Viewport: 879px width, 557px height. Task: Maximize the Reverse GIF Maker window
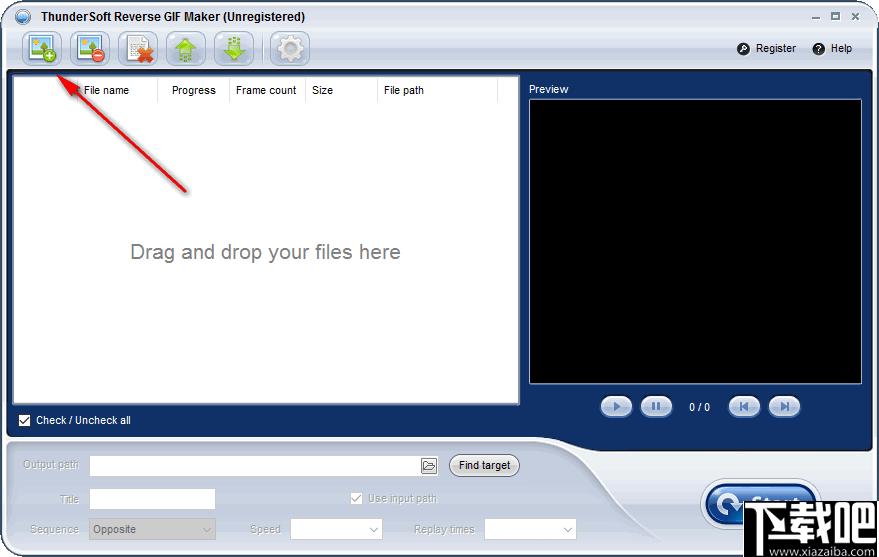click(835, 17)
